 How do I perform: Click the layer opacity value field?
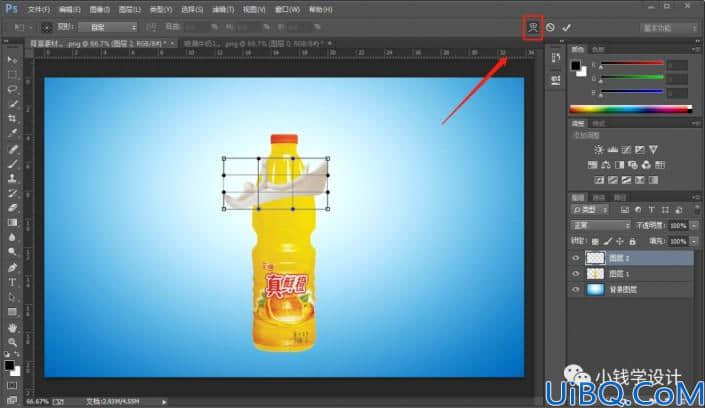(x=679, y=225)
